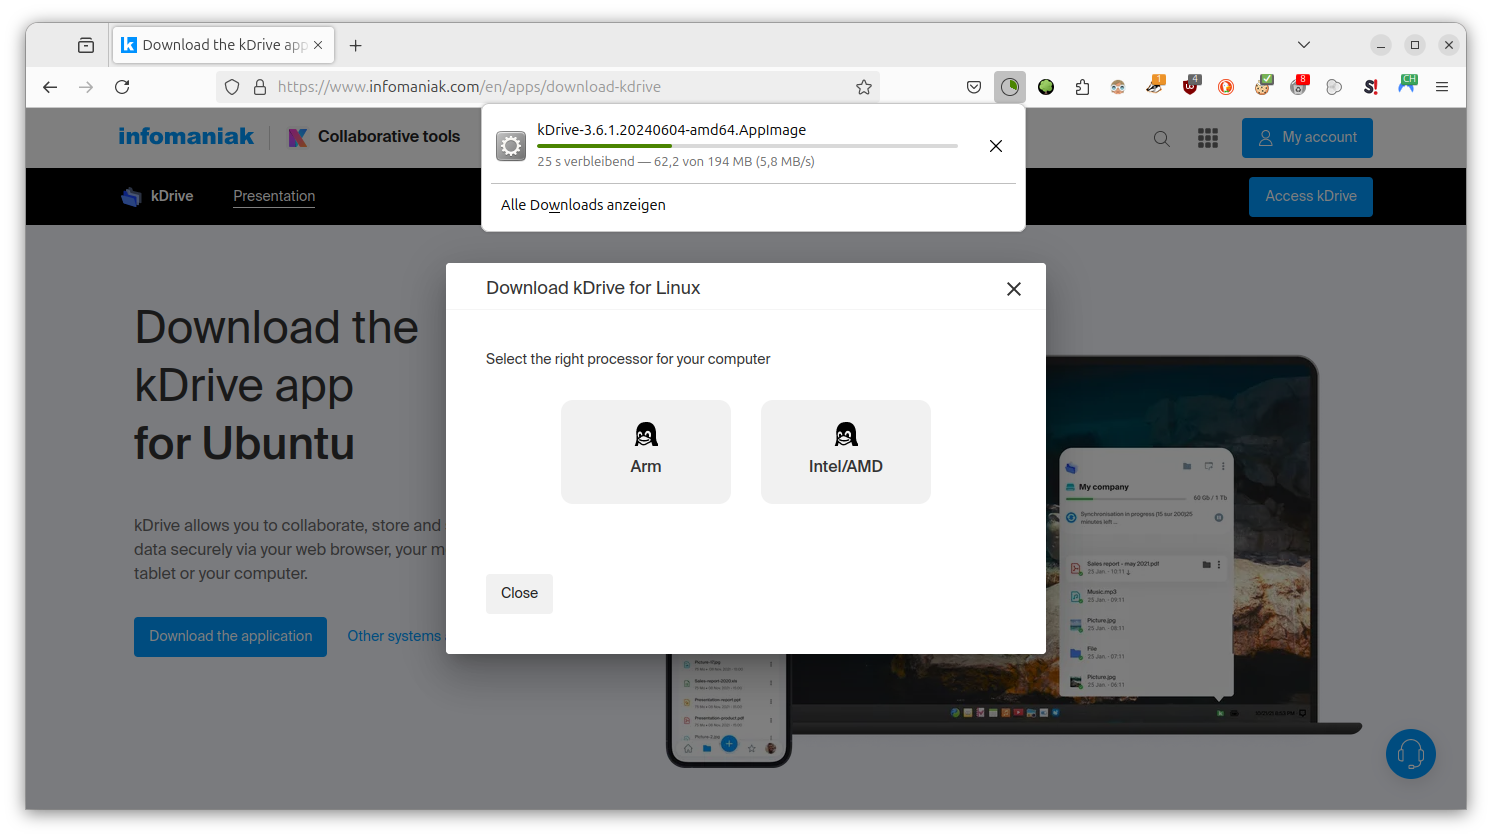Click the kDrive AppImage download progress bar
The image size is (1492, 838).
pos(746,146)
